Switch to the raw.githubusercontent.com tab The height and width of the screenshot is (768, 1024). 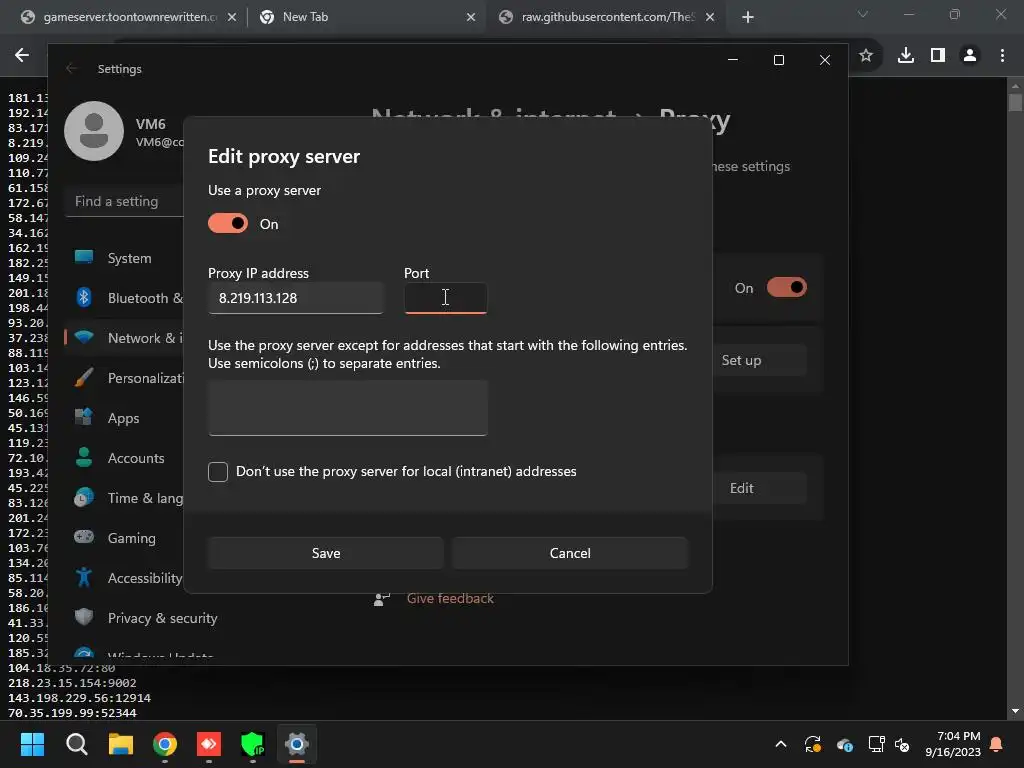(607, 17)
